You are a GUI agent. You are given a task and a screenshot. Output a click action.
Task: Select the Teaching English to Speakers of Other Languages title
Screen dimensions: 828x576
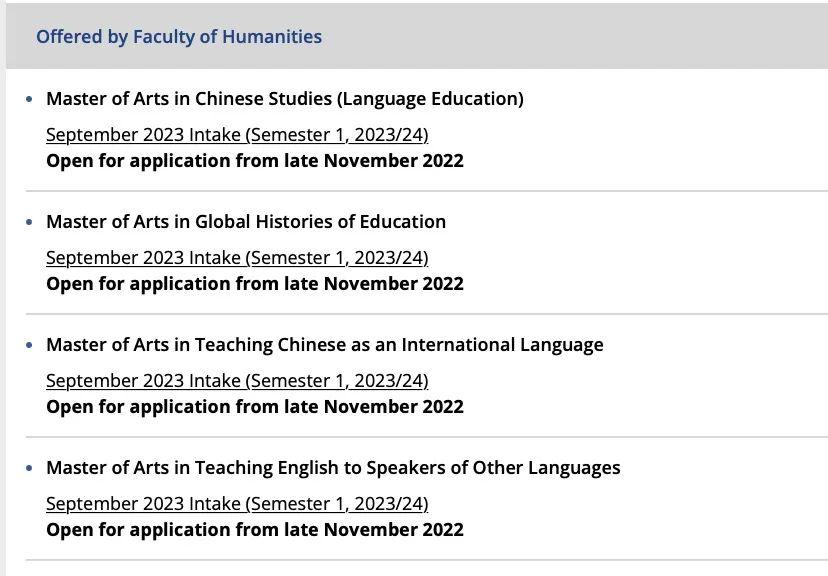(333, 468)
